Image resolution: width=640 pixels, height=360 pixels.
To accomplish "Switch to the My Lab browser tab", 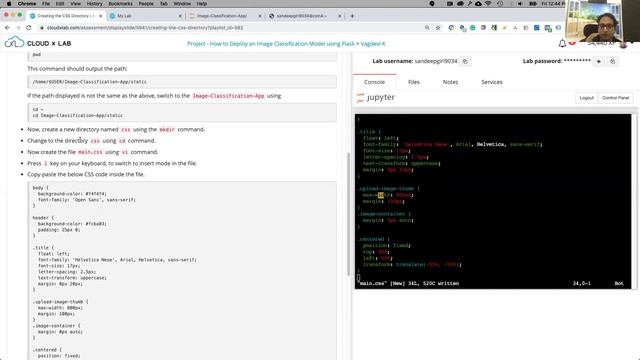I will (x=145, y=16).
